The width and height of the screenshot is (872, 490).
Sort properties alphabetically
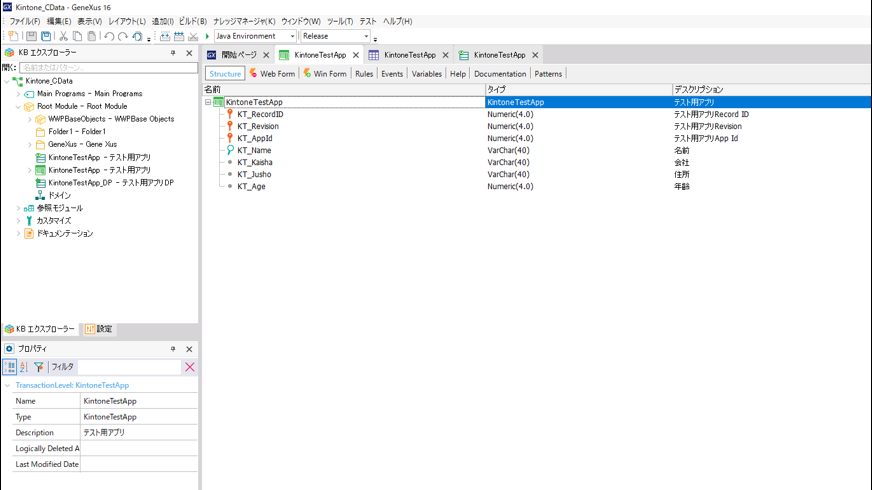24,367
